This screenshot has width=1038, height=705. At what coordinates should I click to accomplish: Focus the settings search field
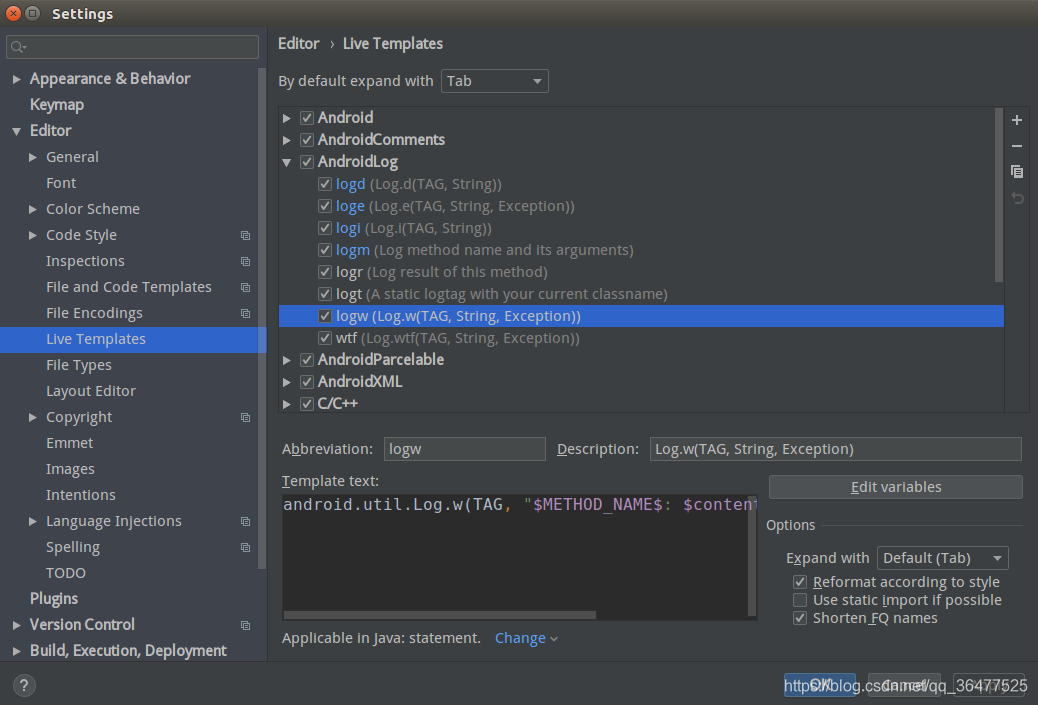click(x=132, y=47)
